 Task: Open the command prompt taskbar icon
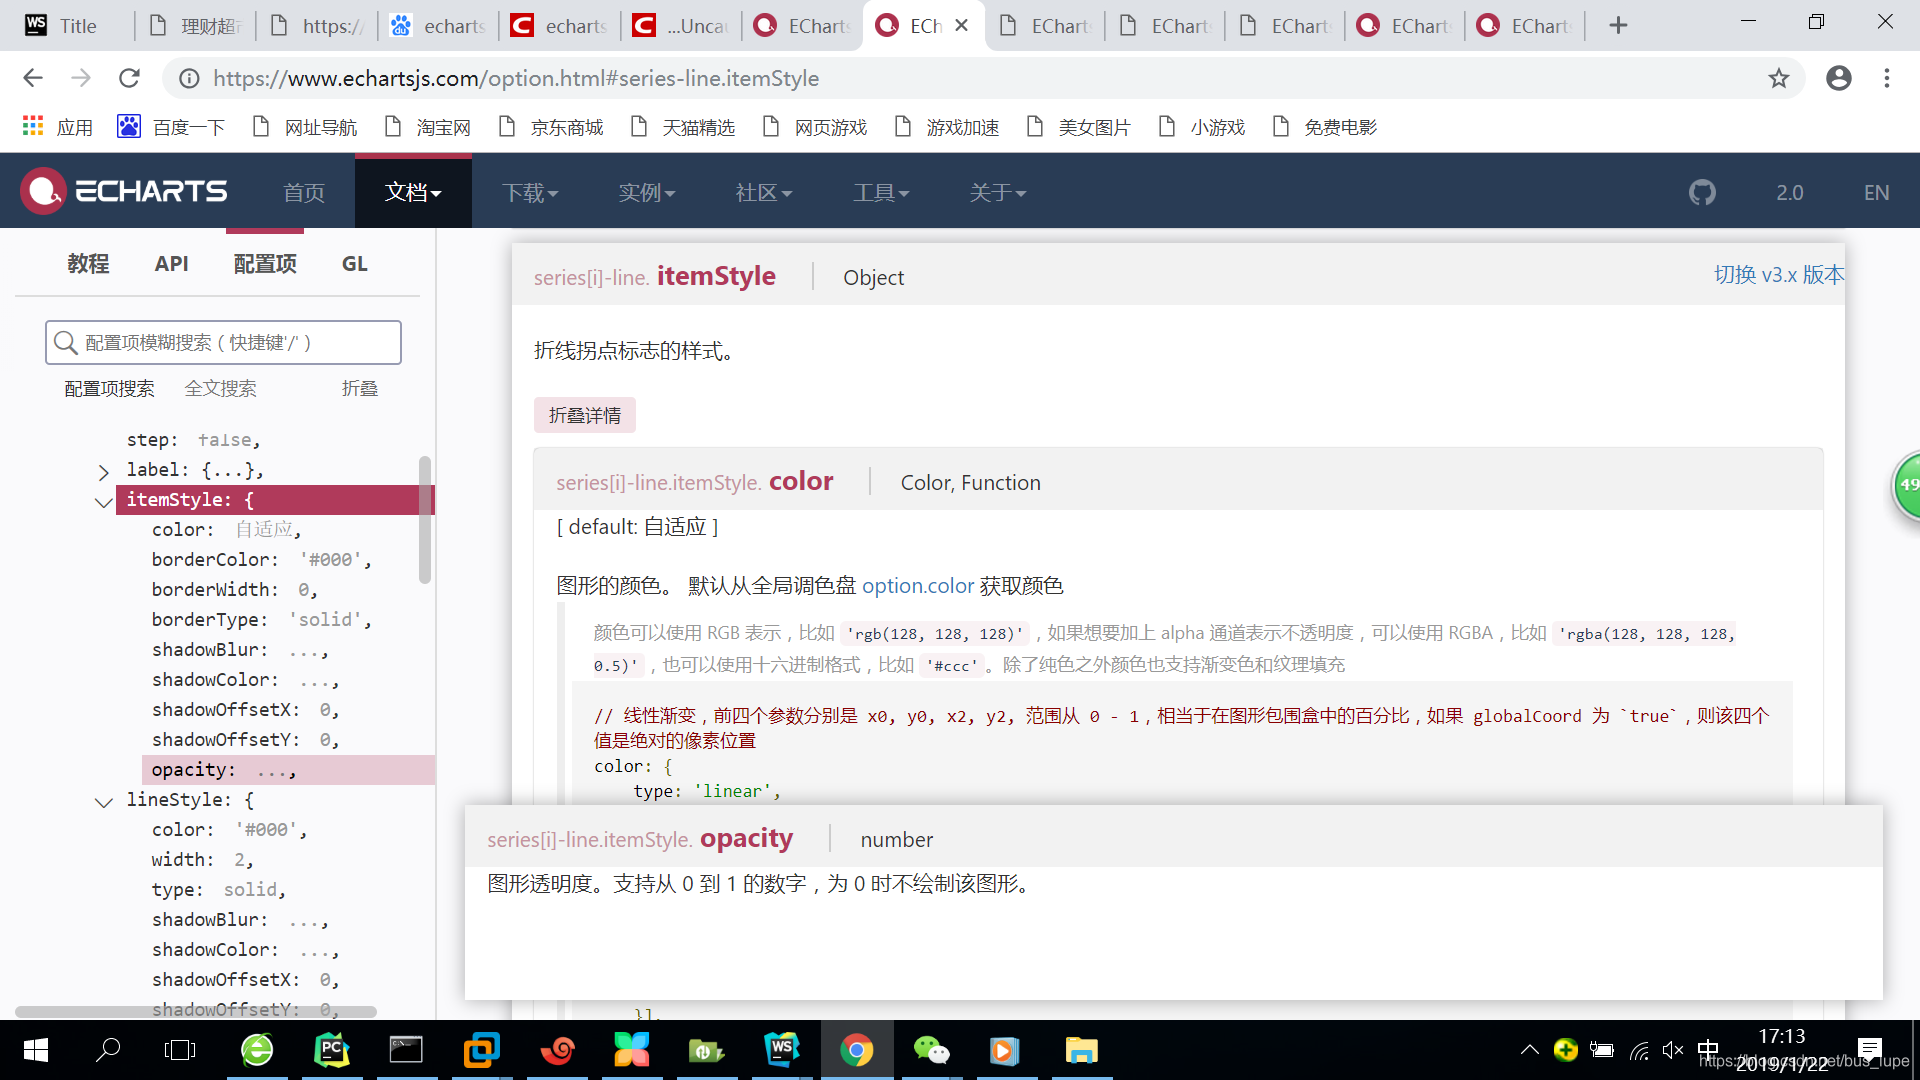[406, 1050]
